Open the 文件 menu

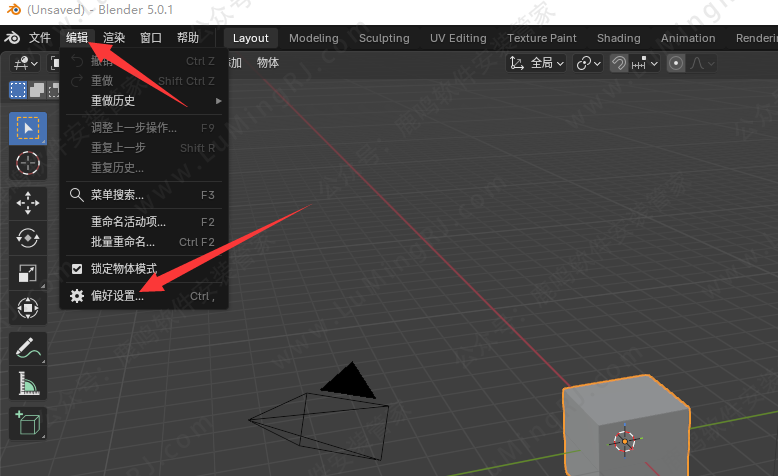40,38
